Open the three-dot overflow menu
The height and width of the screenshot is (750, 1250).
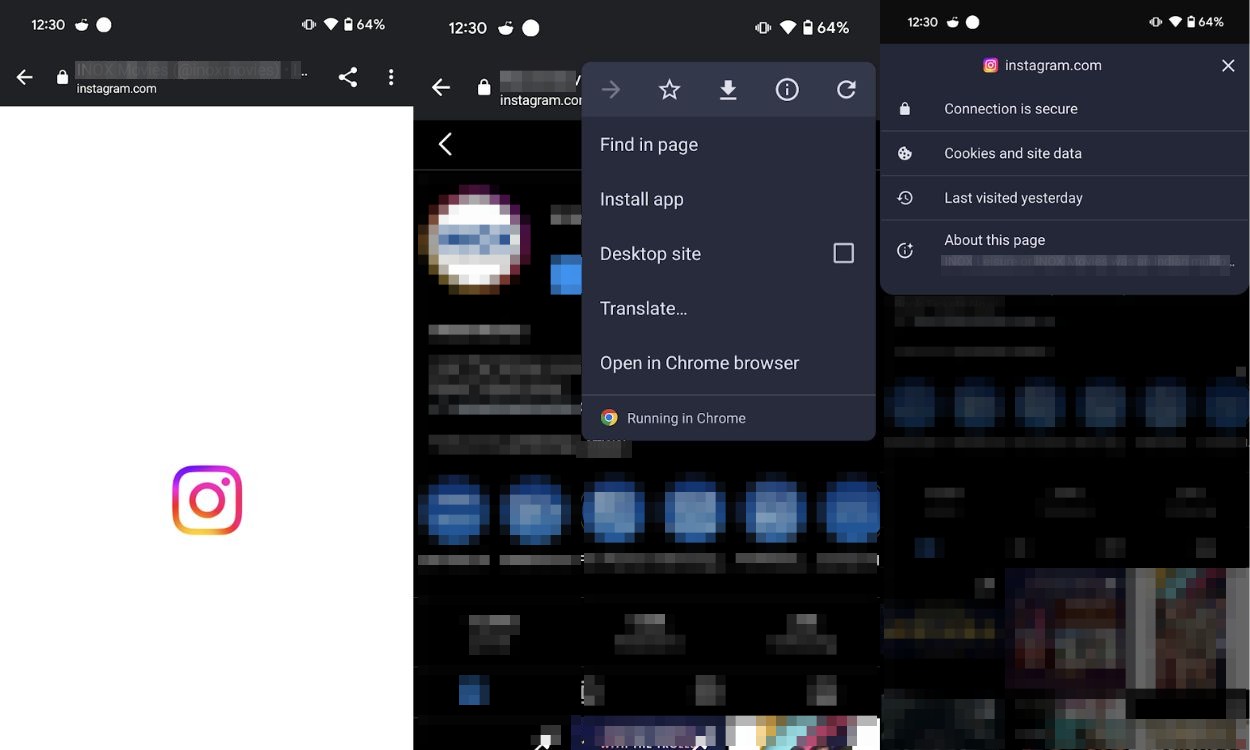391,77
